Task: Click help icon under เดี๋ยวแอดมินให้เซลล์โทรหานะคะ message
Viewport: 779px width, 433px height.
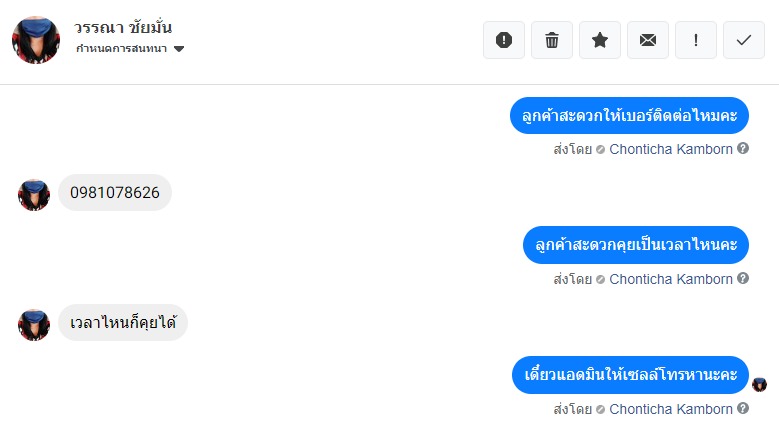Action: click(743, 409)
